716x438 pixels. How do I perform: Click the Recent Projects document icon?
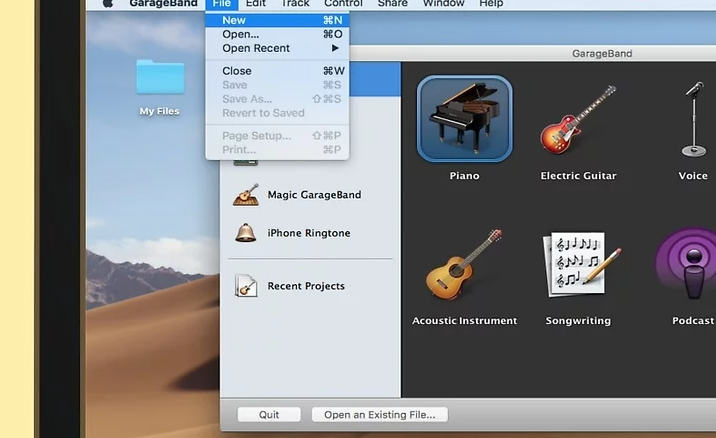[x=246, y=285]
